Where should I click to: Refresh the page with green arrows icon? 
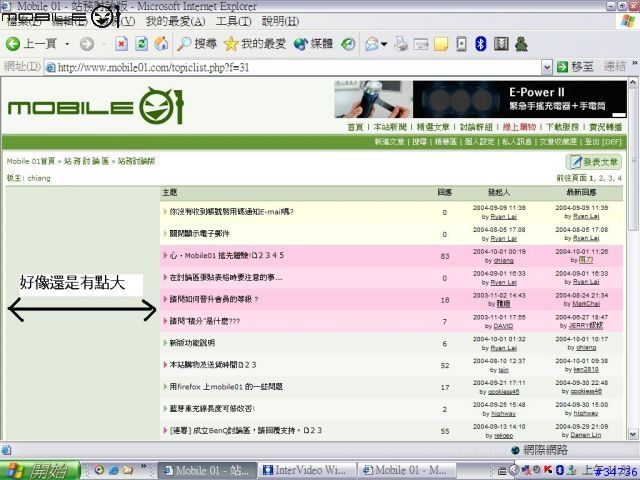coord(141,44)
